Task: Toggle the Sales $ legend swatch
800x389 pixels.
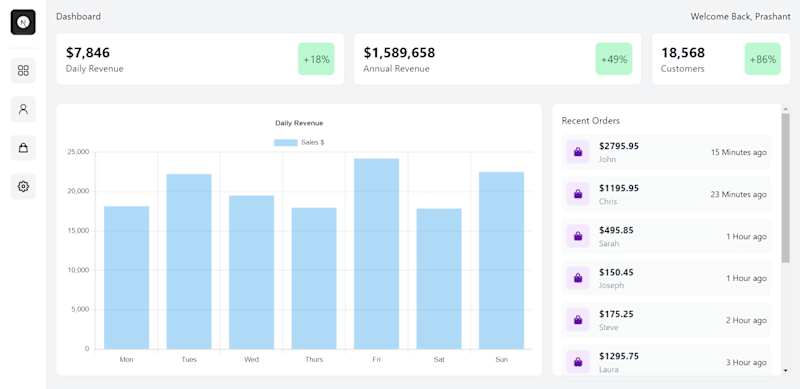Action: (x=286, y=143)
